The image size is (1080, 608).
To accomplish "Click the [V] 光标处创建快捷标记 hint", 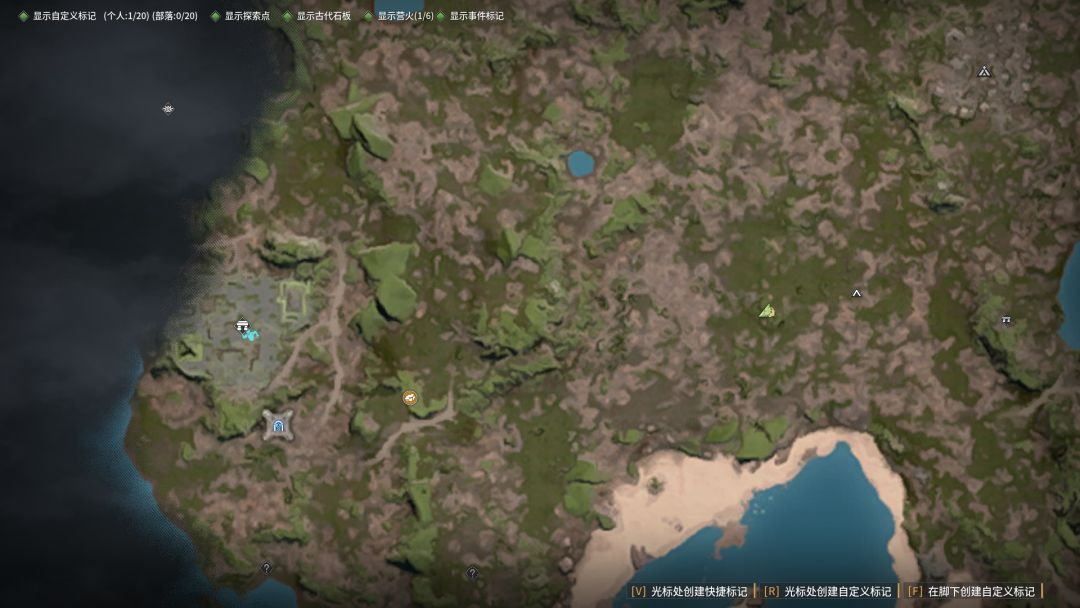I will (x=689, y=591).
